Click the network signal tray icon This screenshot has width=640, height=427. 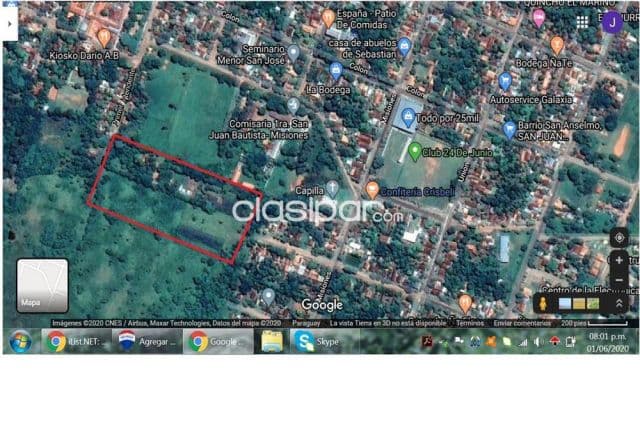coord(523,342)
